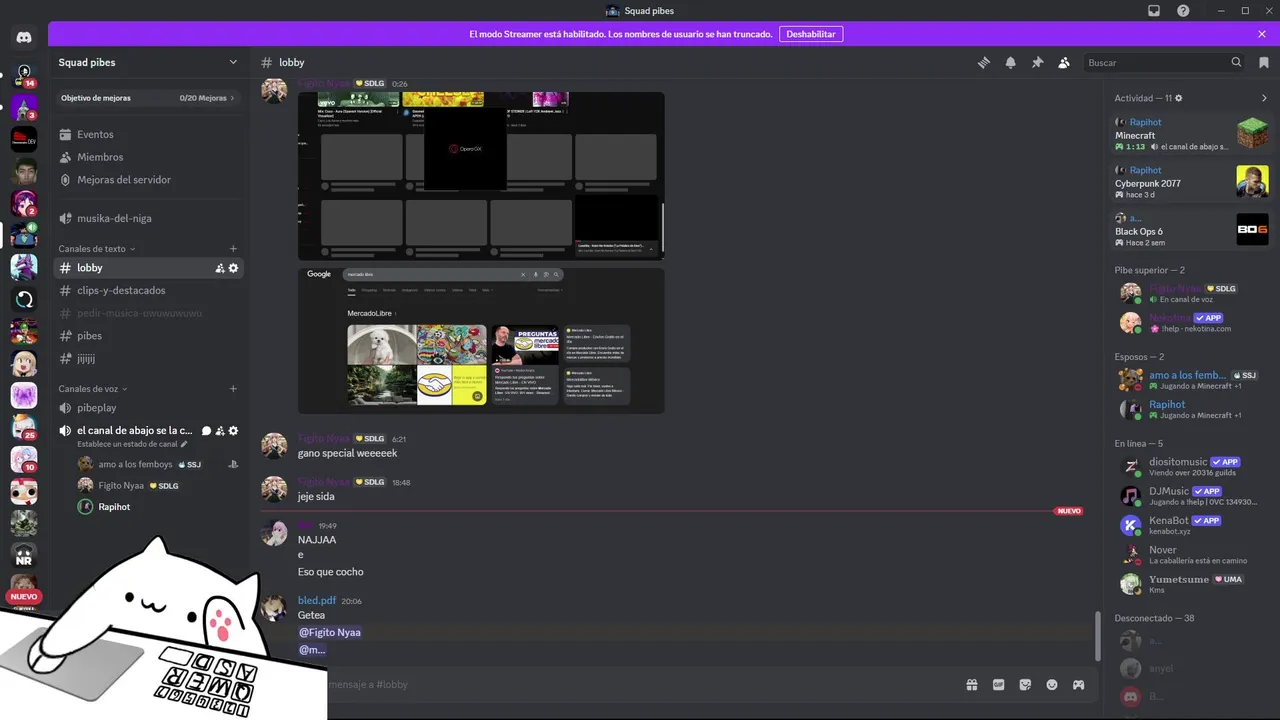Expand the Actividad panel chevron

pos(1264,98)
